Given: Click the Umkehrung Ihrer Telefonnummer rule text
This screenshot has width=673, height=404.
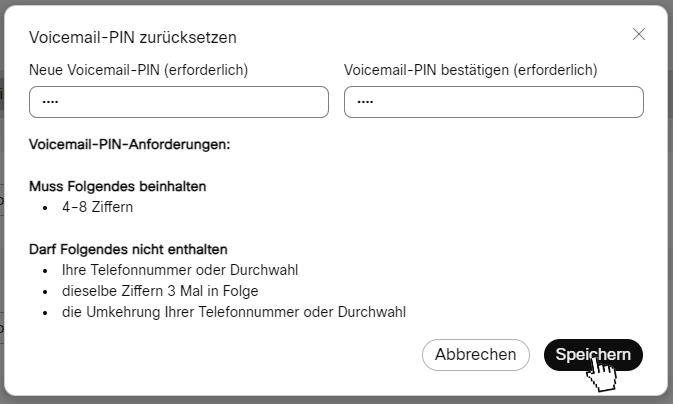Looking at the screenshot, I should point(234,312).
